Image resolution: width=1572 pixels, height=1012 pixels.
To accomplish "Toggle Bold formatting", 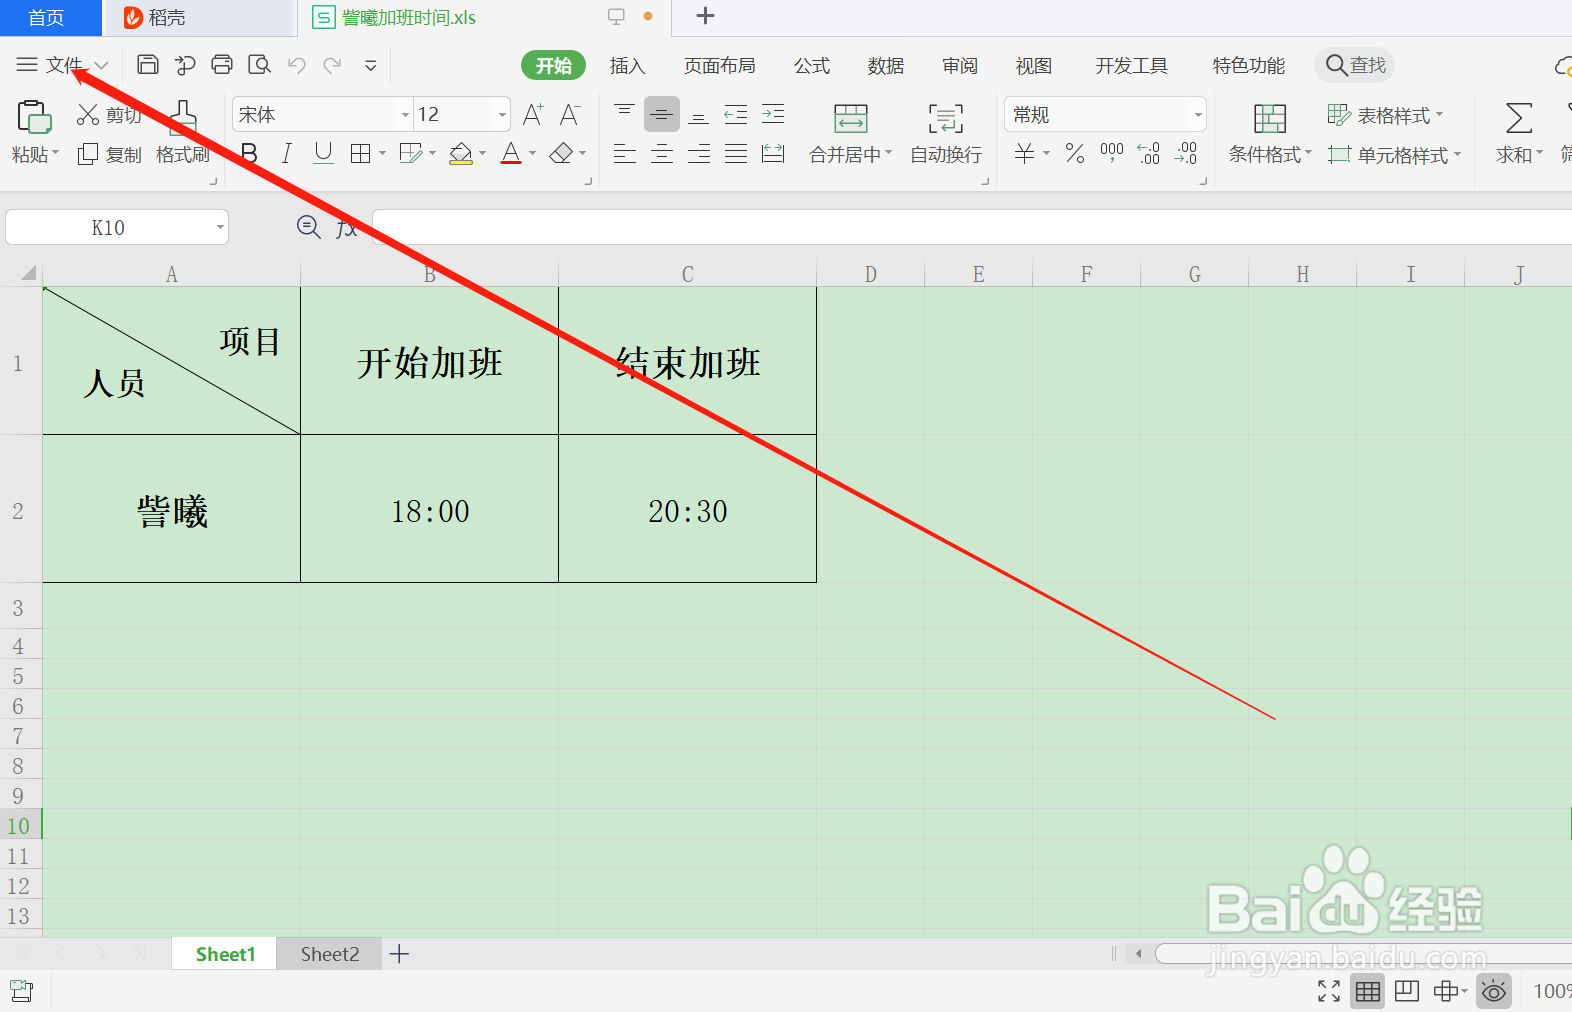I will [x=250, y=153].
